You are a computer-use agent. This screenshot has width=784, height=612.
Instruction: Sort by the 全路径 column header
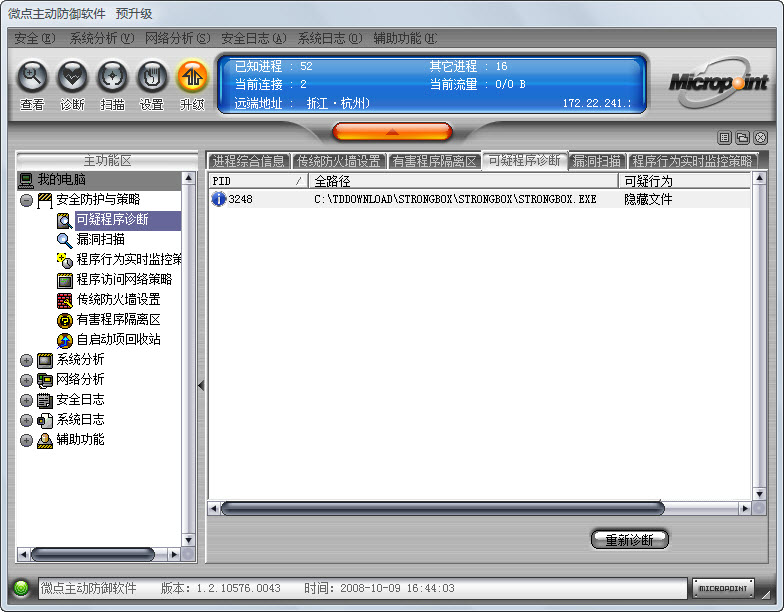click(464, 180)
